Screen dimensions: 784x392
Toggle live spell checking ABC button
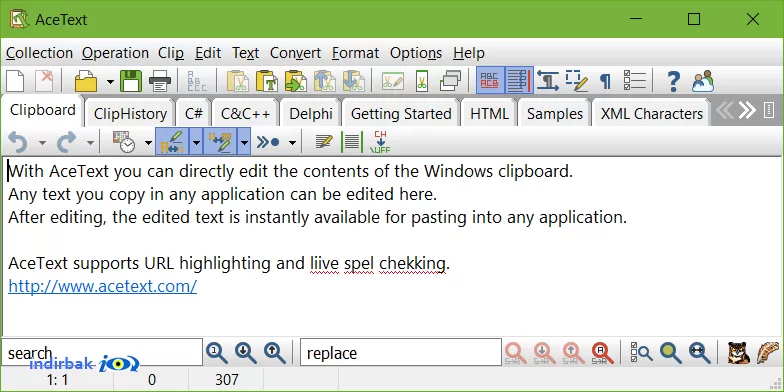(490, 81)
